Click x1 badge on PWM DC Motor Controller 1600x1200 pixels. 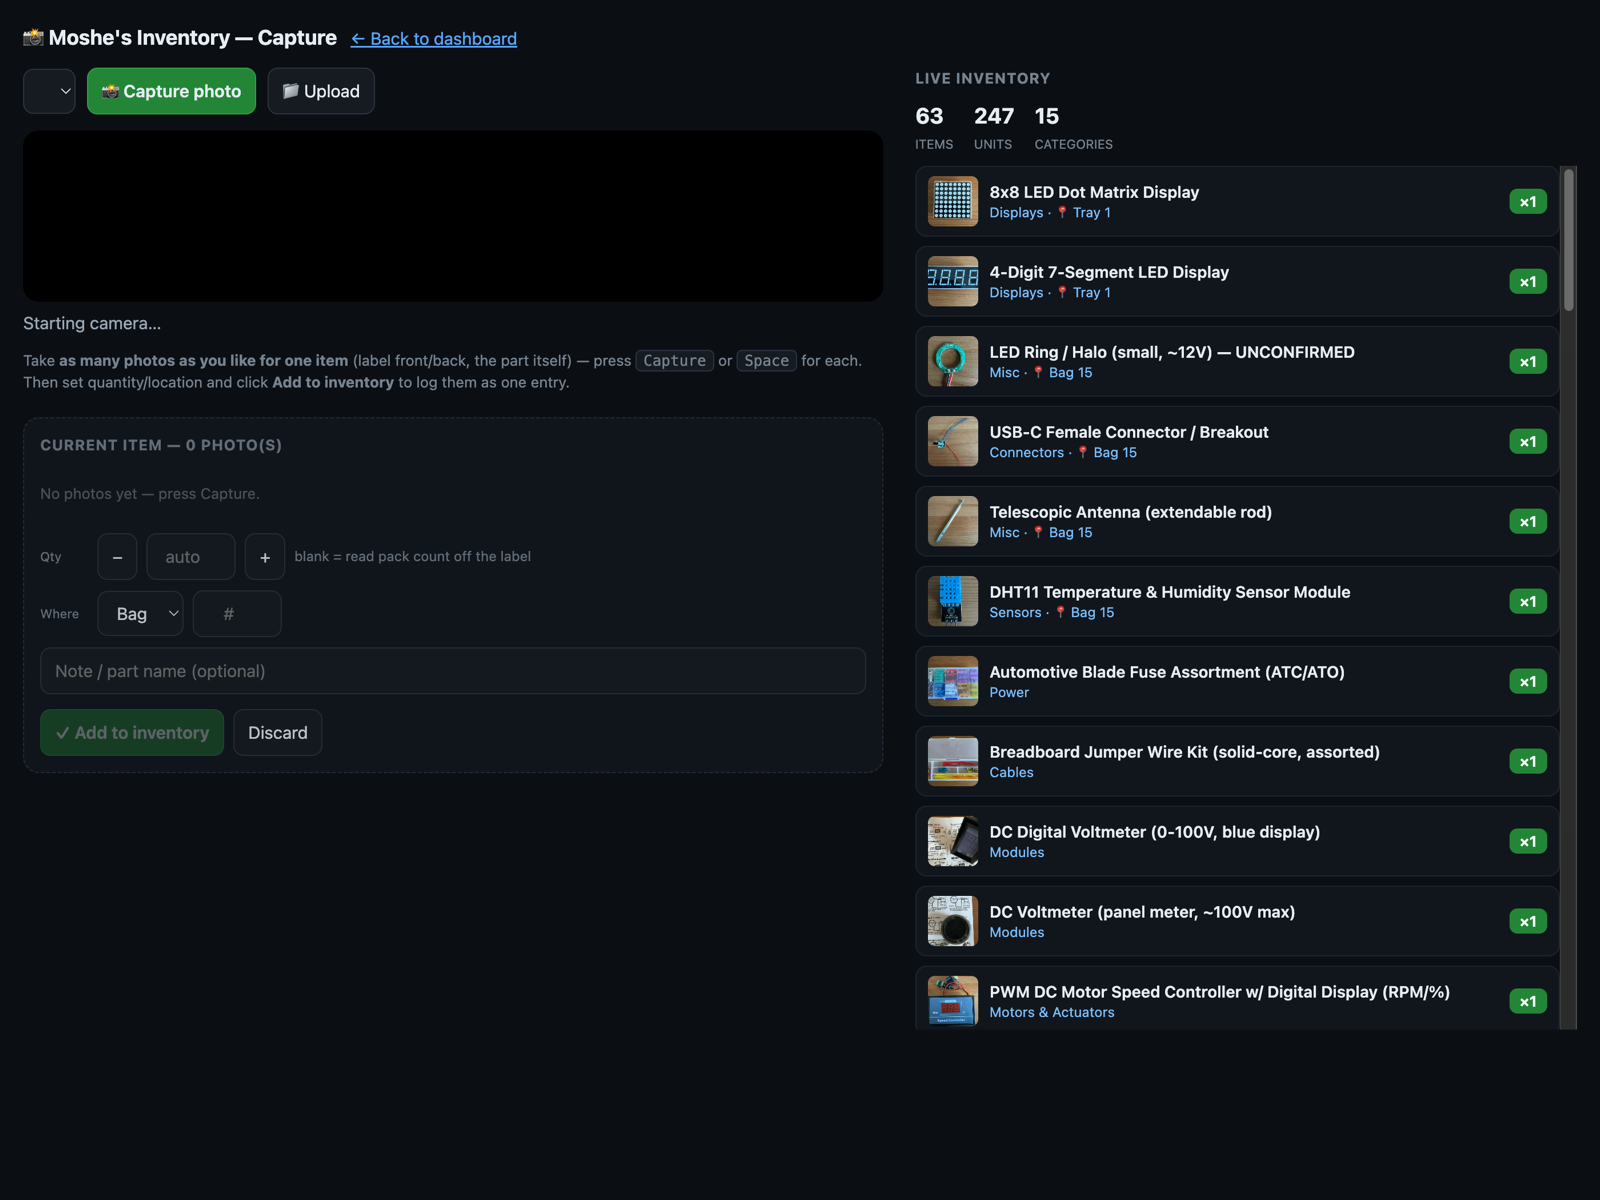(1528, 1002)
